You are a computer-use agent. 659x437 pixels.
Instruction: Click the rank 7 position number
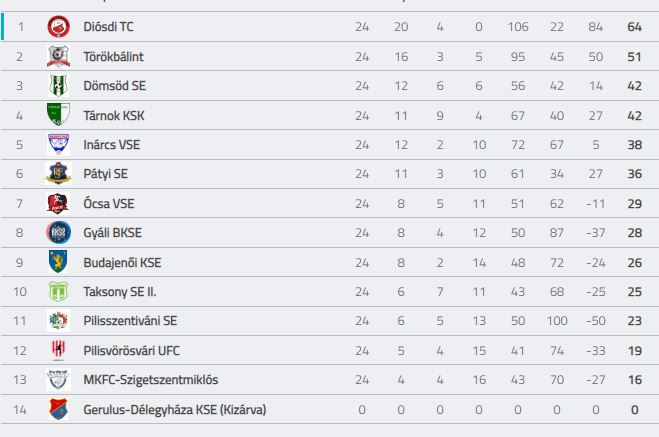point(19,203)
